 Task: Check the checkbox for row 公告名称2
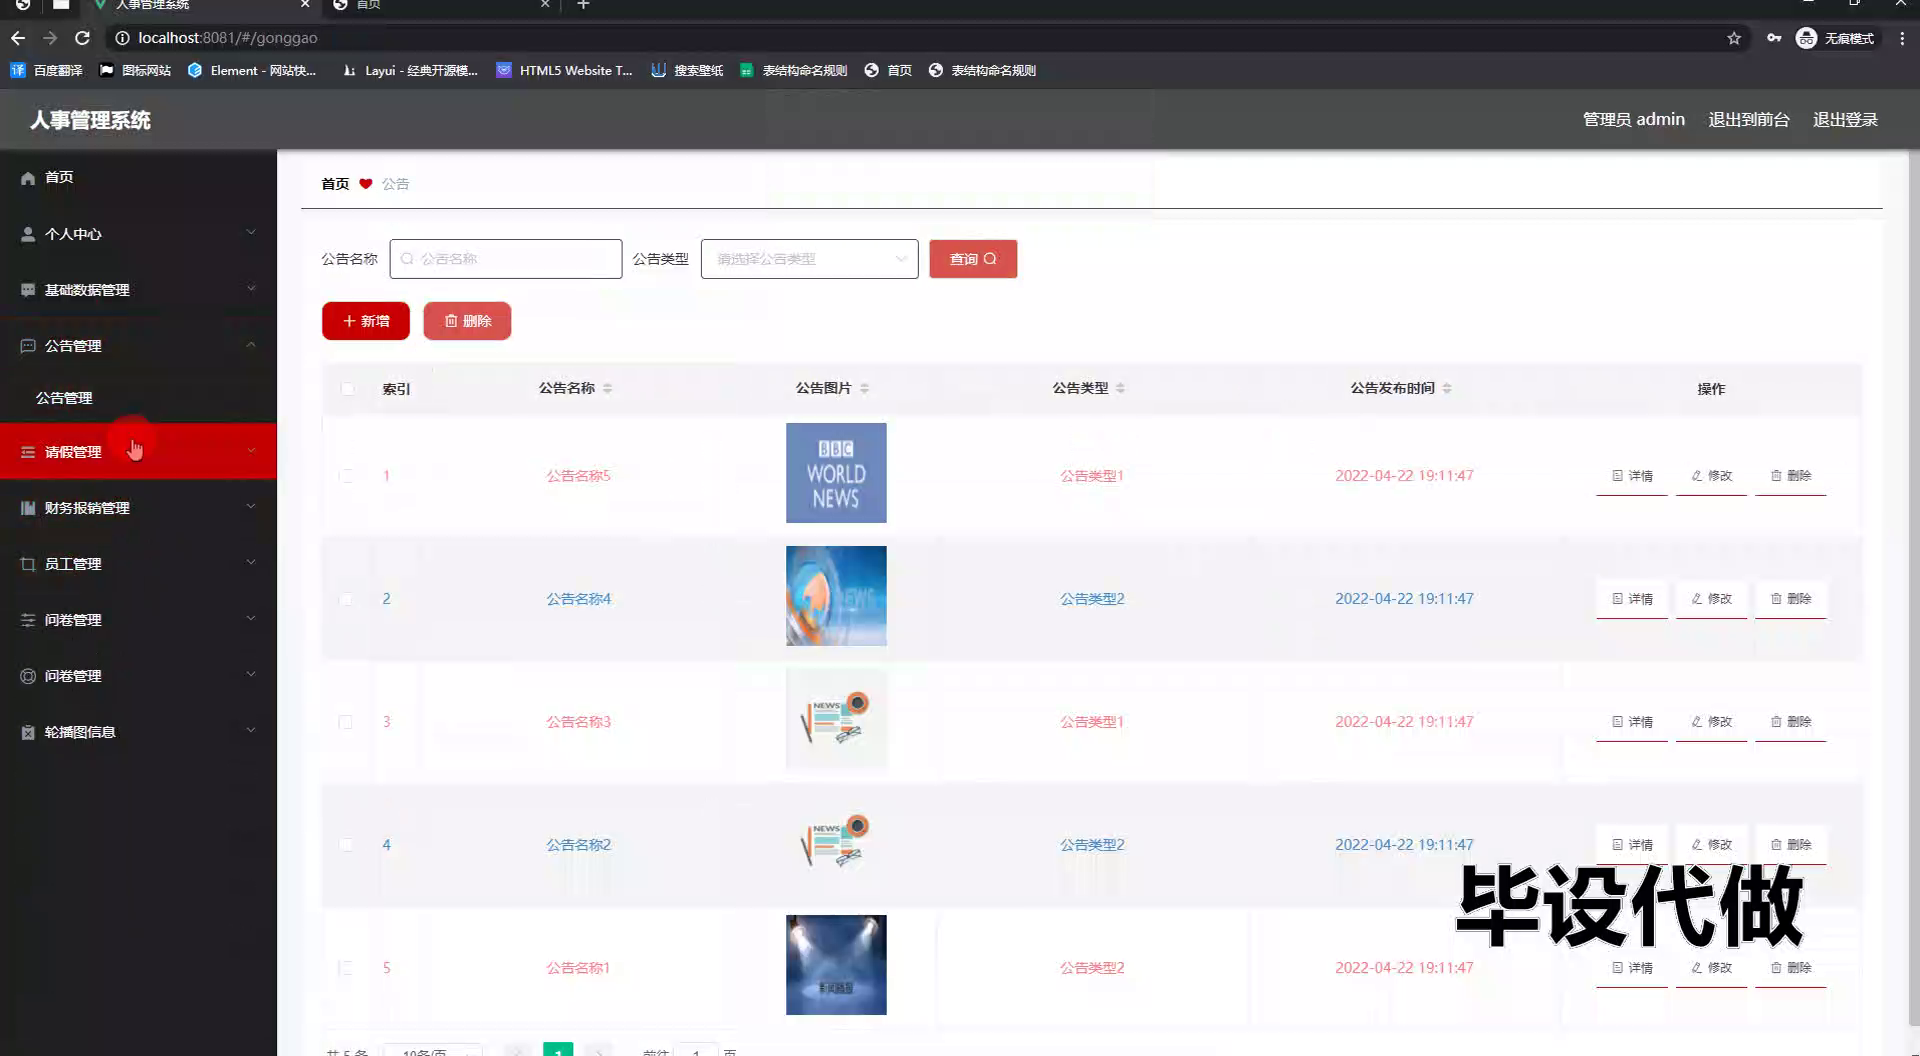(346, 845)
